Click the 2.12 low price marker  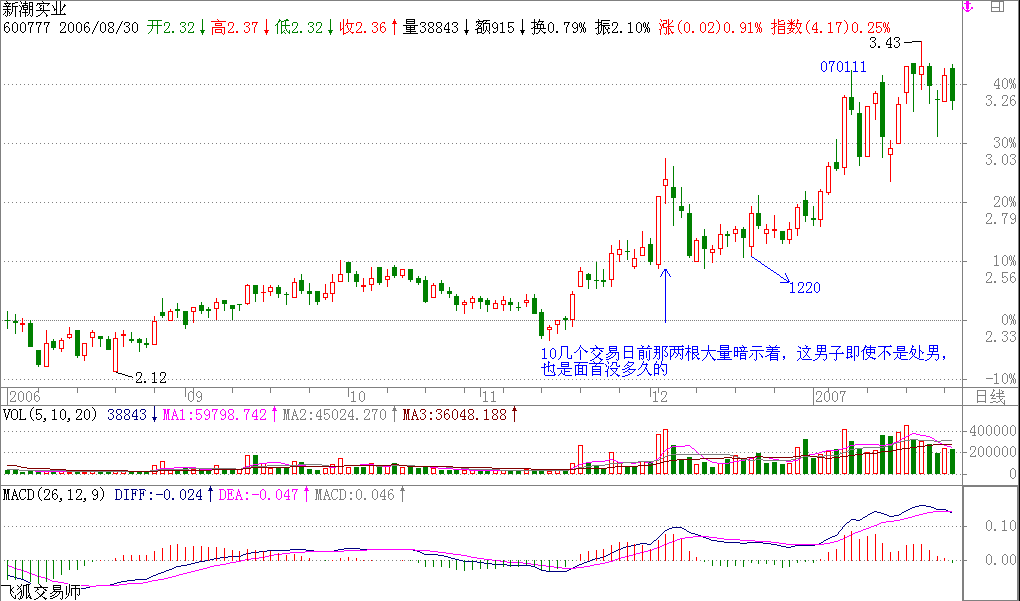coord(150,377)
